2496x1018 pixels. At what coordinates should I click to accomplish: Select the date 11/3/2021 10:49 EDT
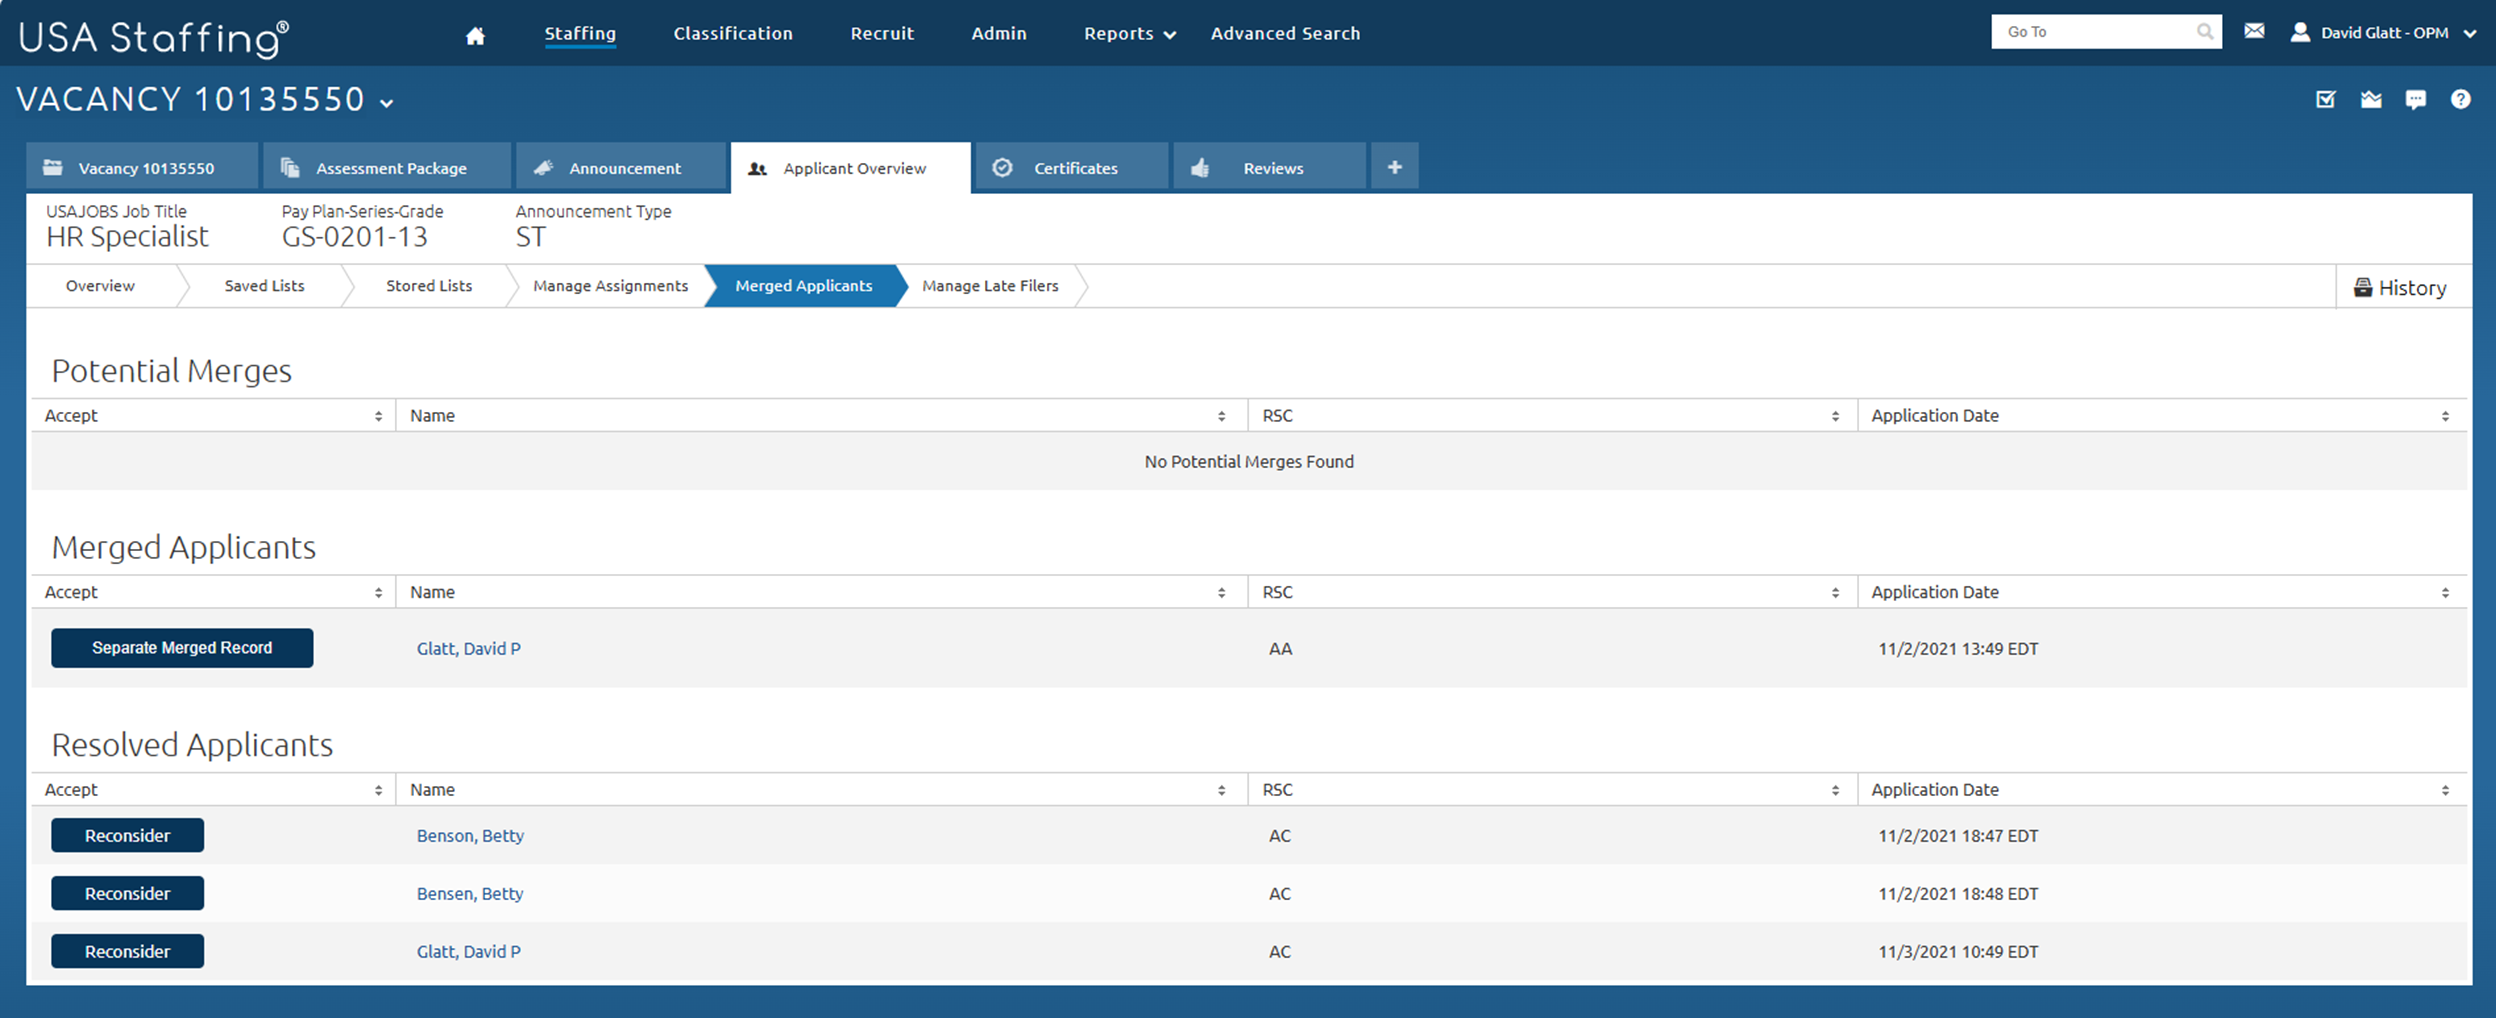(x=1958, y=952)
